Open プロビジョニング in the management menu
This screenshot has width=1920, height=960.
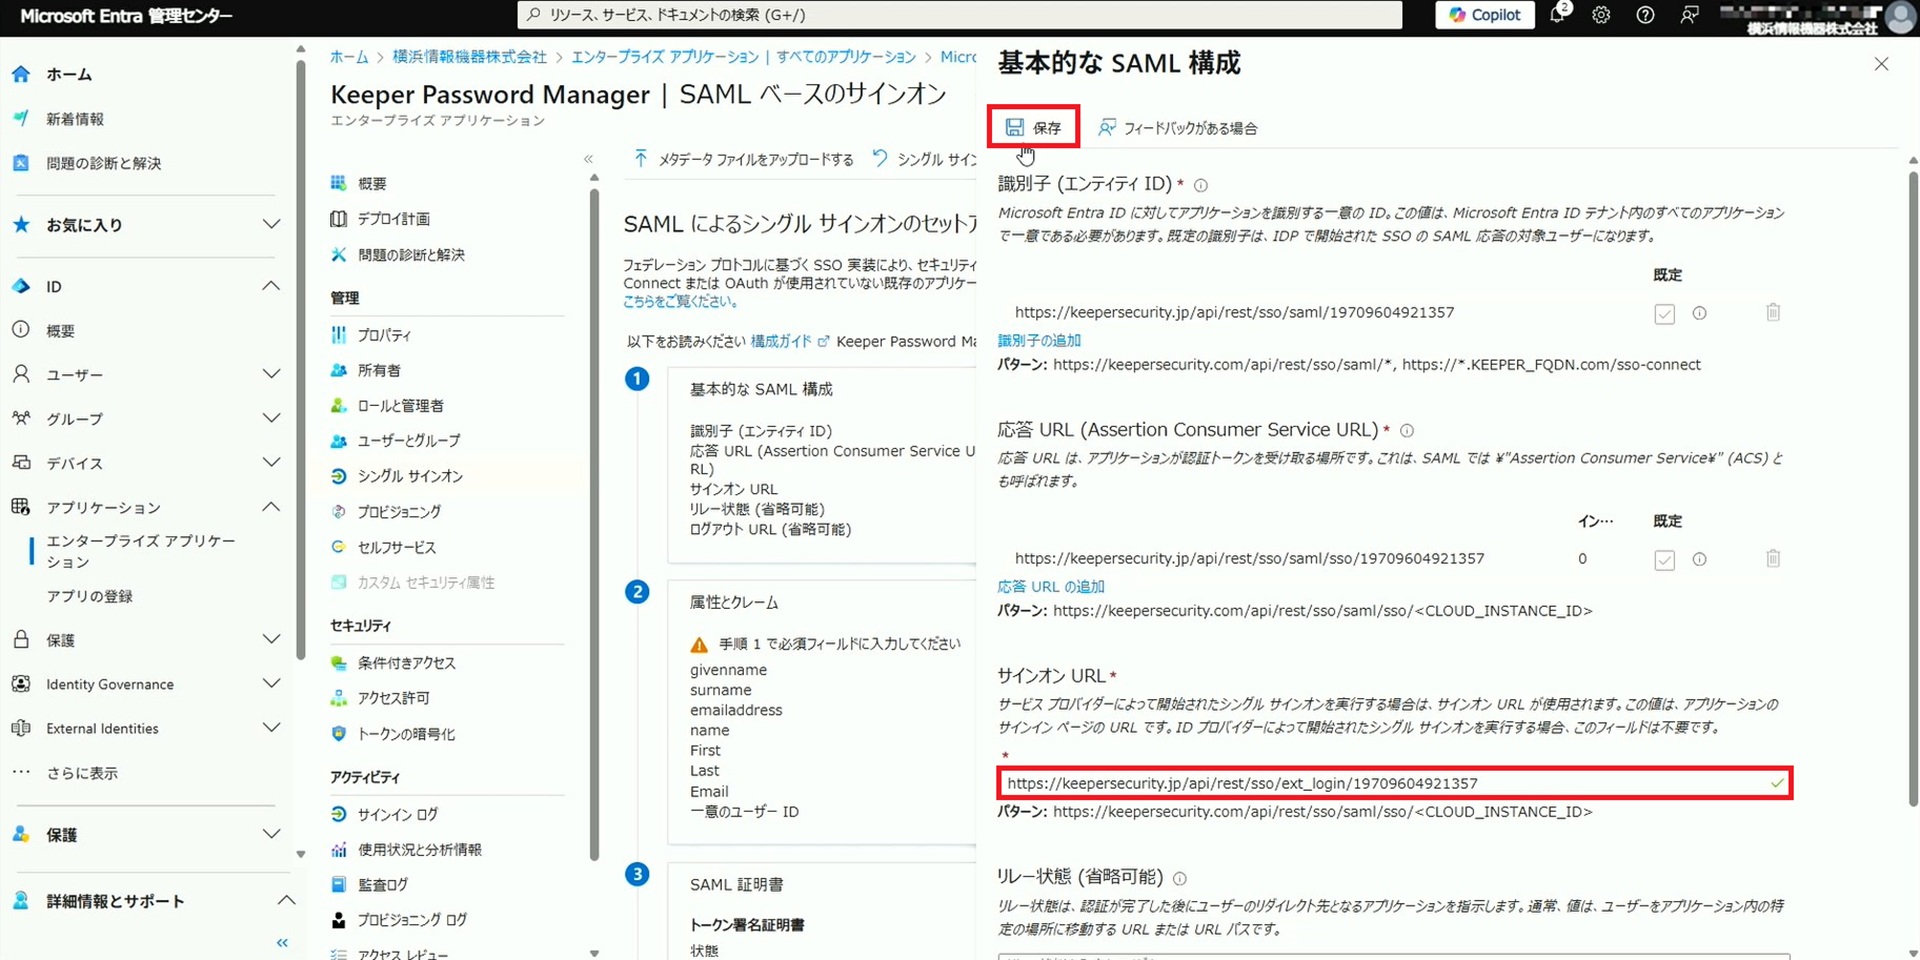[x=399, y=512]
